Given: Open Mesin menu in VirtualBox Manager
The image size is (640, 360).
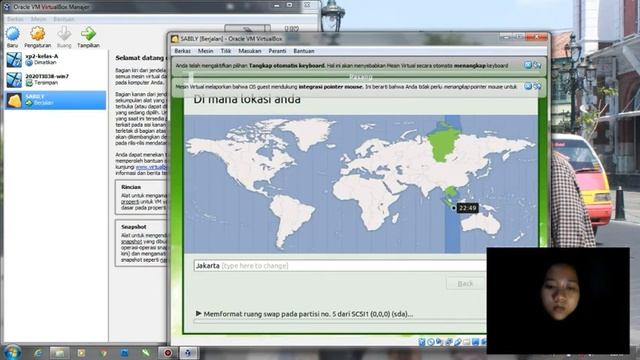Looking at the screenshot, I should point(38,19).
